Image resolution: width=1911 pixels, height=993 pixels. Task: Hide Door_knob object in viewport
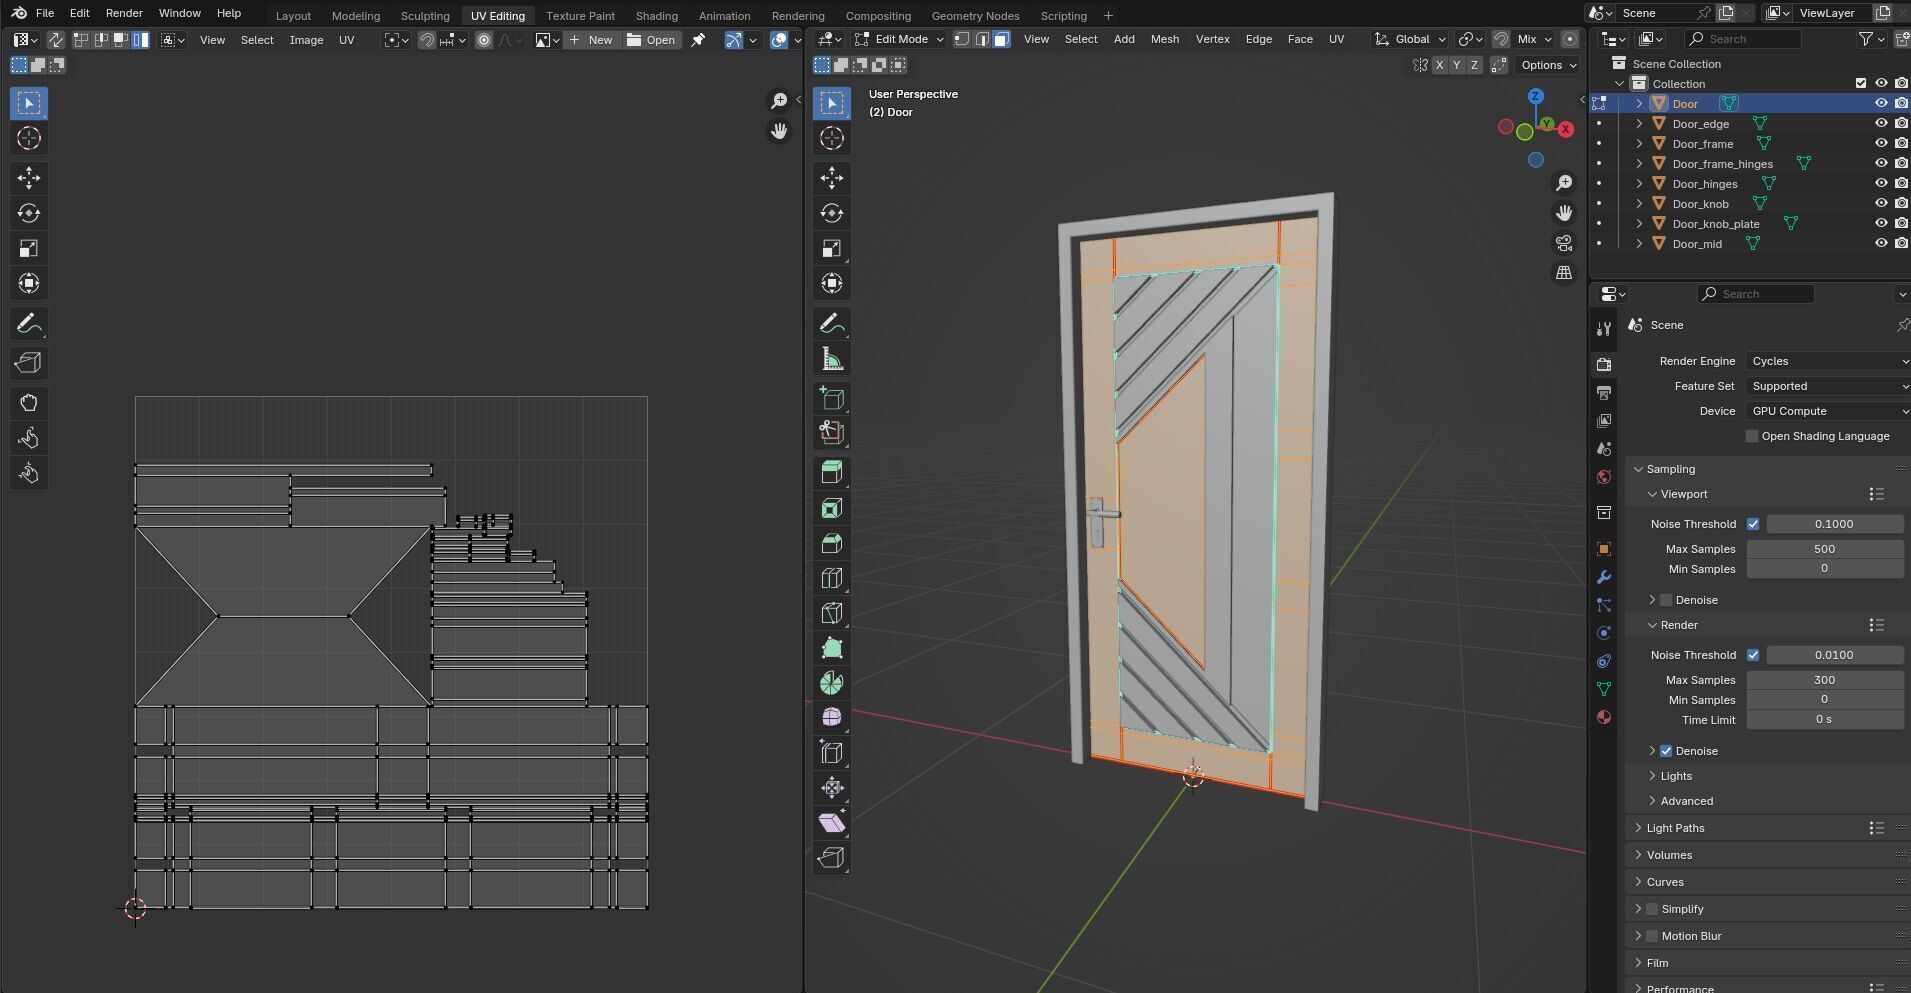(x=1881, y=204)
